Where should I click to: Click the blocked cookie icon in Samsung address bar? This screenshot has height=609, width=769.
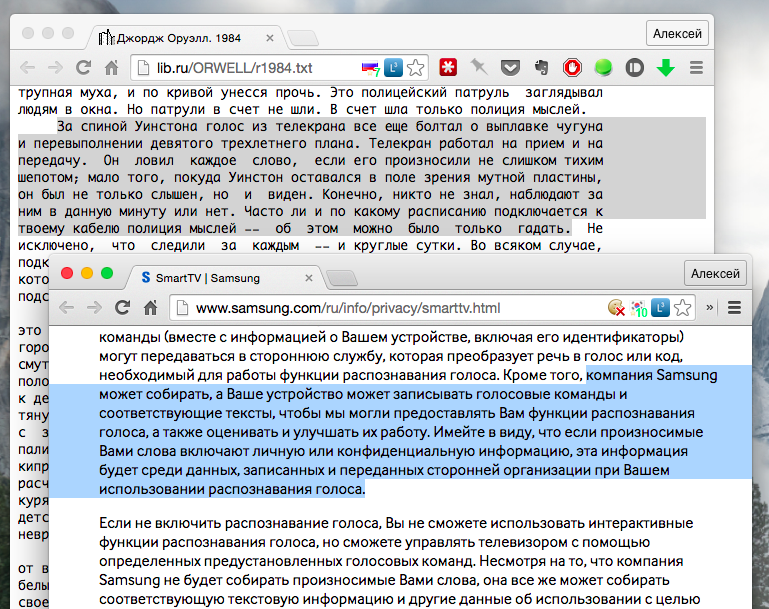[616, 308]
